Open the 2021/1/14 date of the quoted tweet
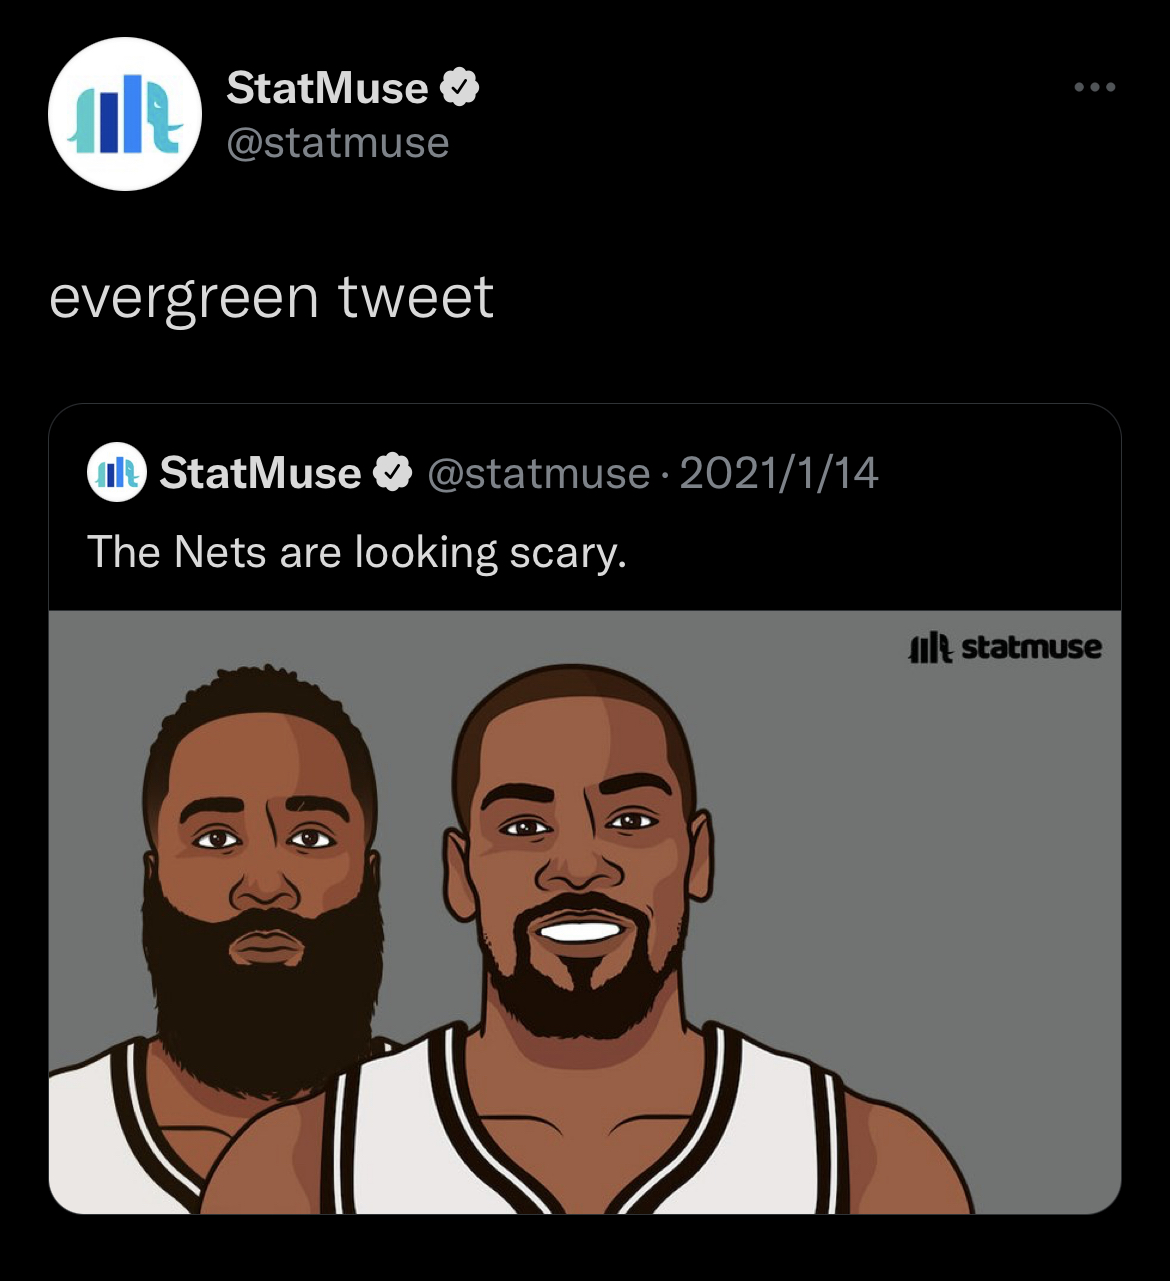Image resolution: width=1170 pixels, height=1281 pixels. tap(779, 473)
